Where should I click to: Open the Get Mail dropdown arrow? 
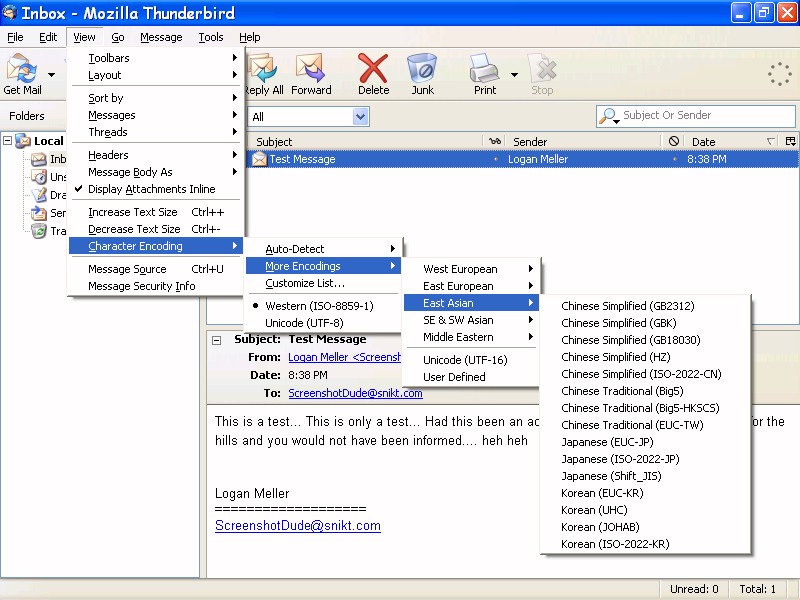(x=52, y=75)
